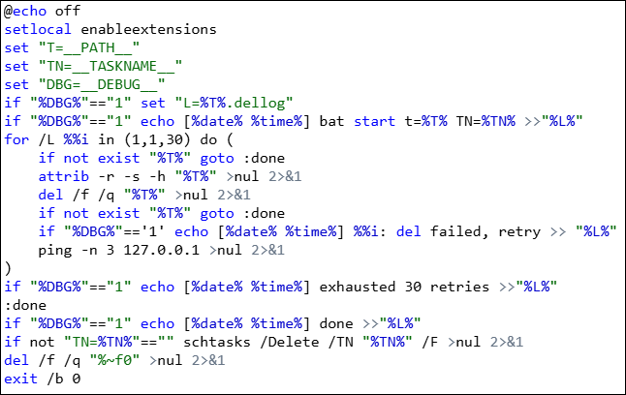Click the "exhausted 30 retries" text

tap(404, 287)
